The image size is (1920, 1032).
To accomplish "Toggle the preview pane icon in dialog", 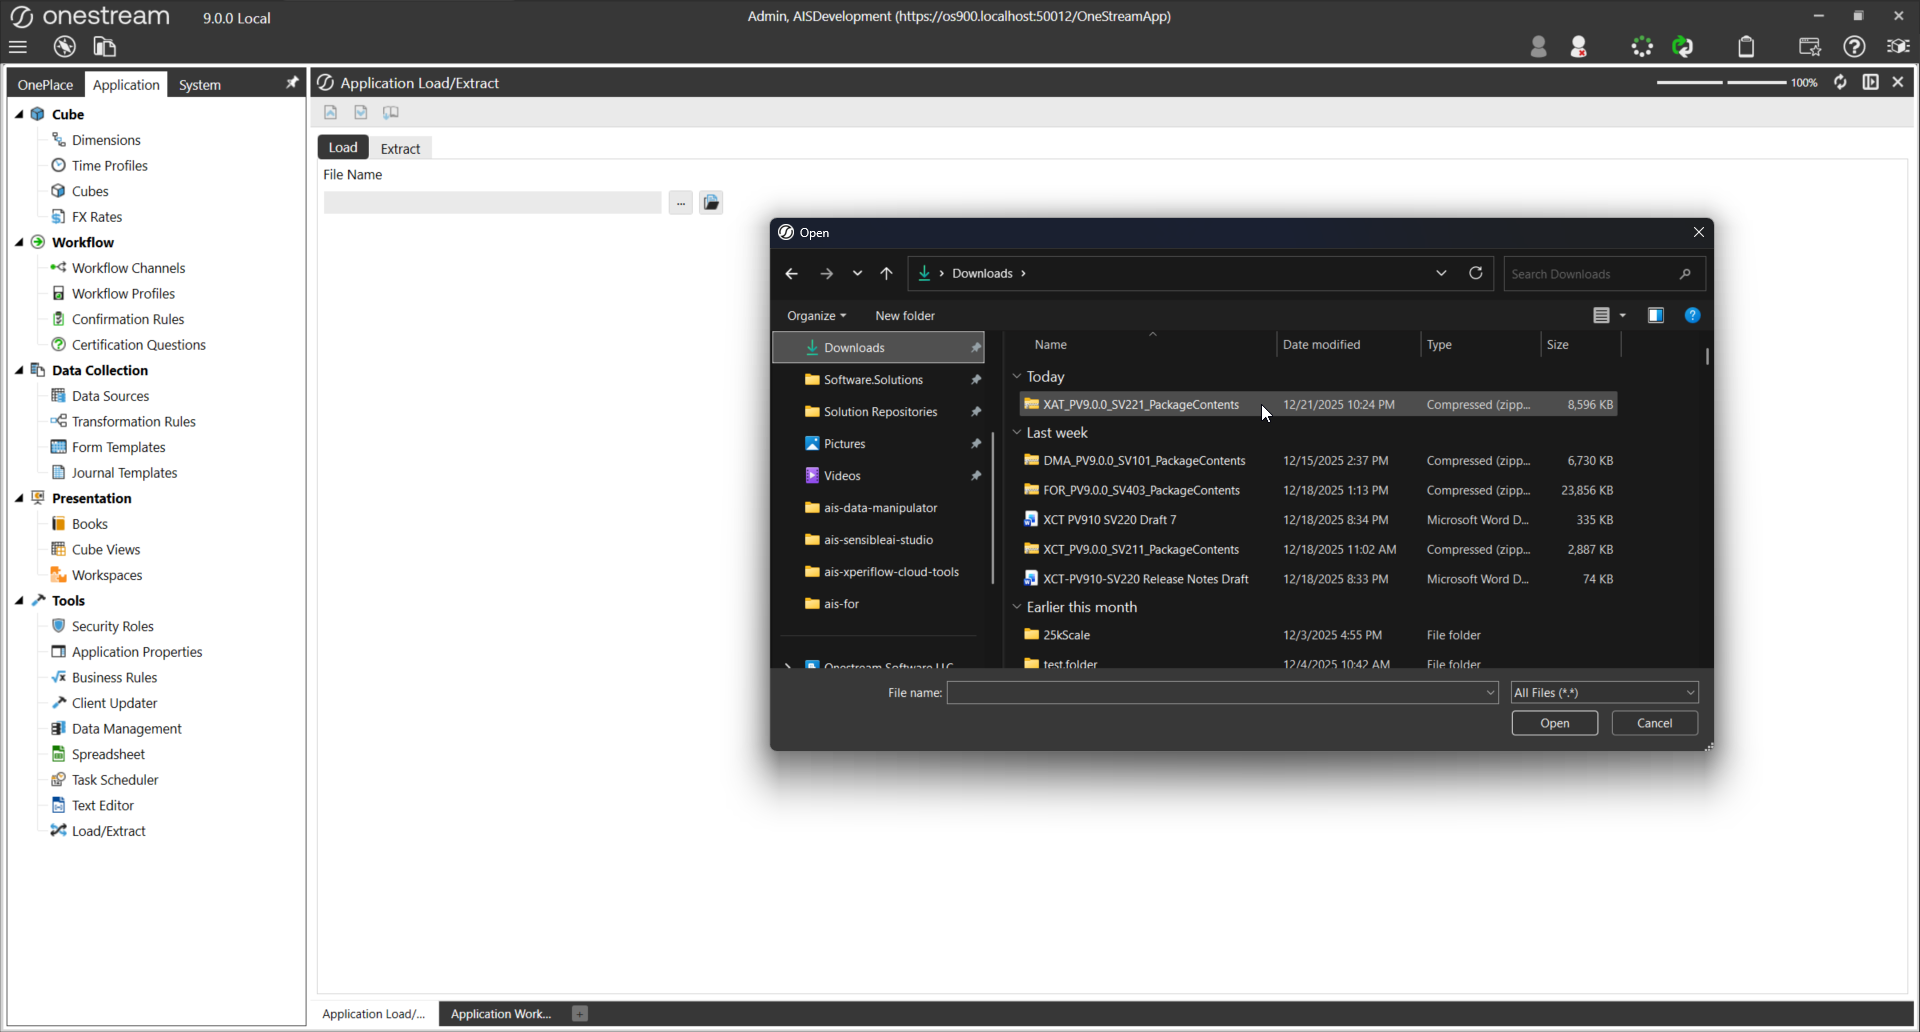I will point(1656,315).
